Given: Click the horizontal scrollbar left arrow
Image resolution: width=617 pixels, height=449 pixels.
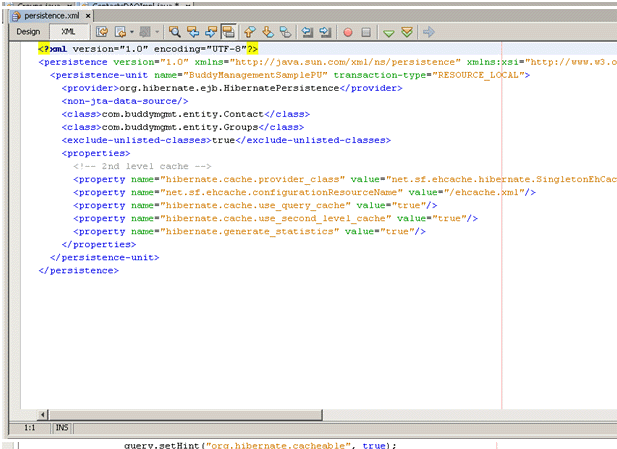Looking at the screenshot, I should point(42,414).
